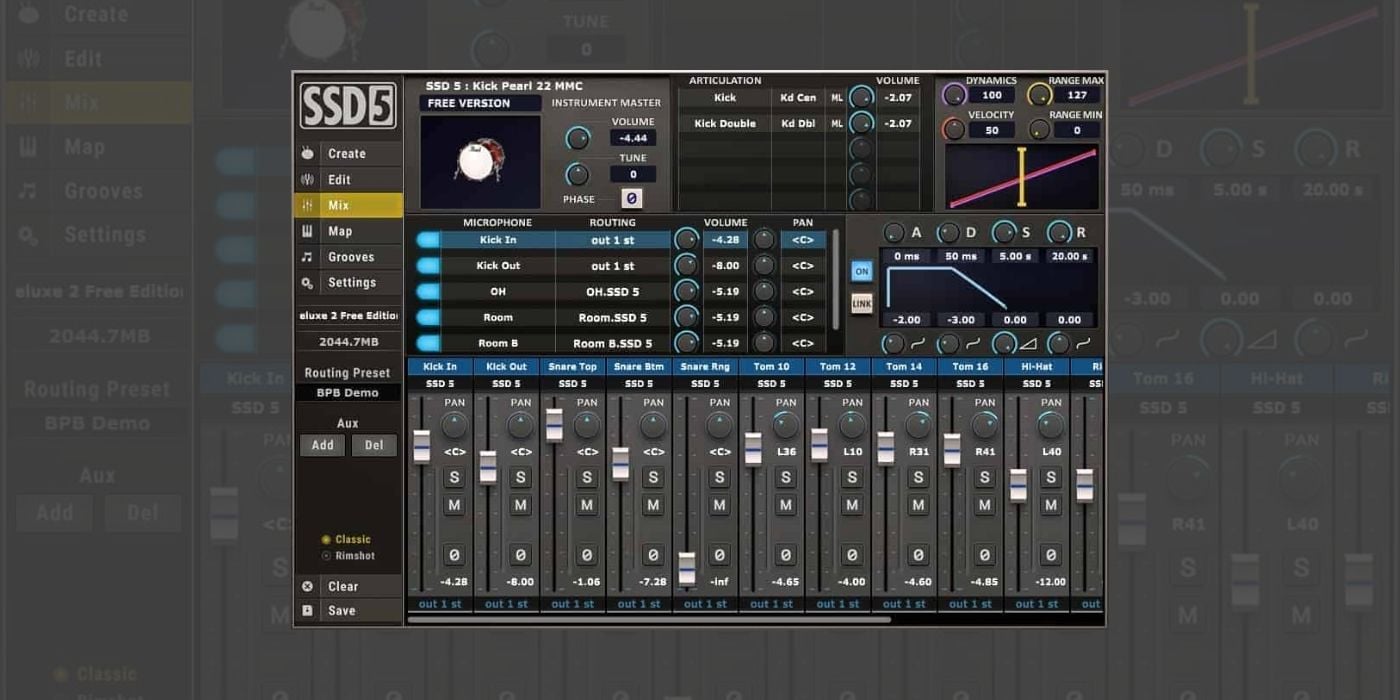Adjust the Velocity knob
This screenshot has width=1400, height=700.
point(955,129)
